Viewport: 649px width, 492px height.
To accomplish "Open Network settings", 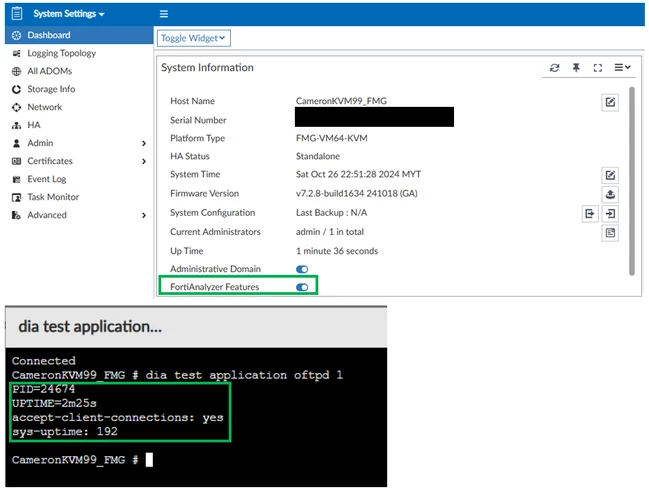I will pos(79,107).
